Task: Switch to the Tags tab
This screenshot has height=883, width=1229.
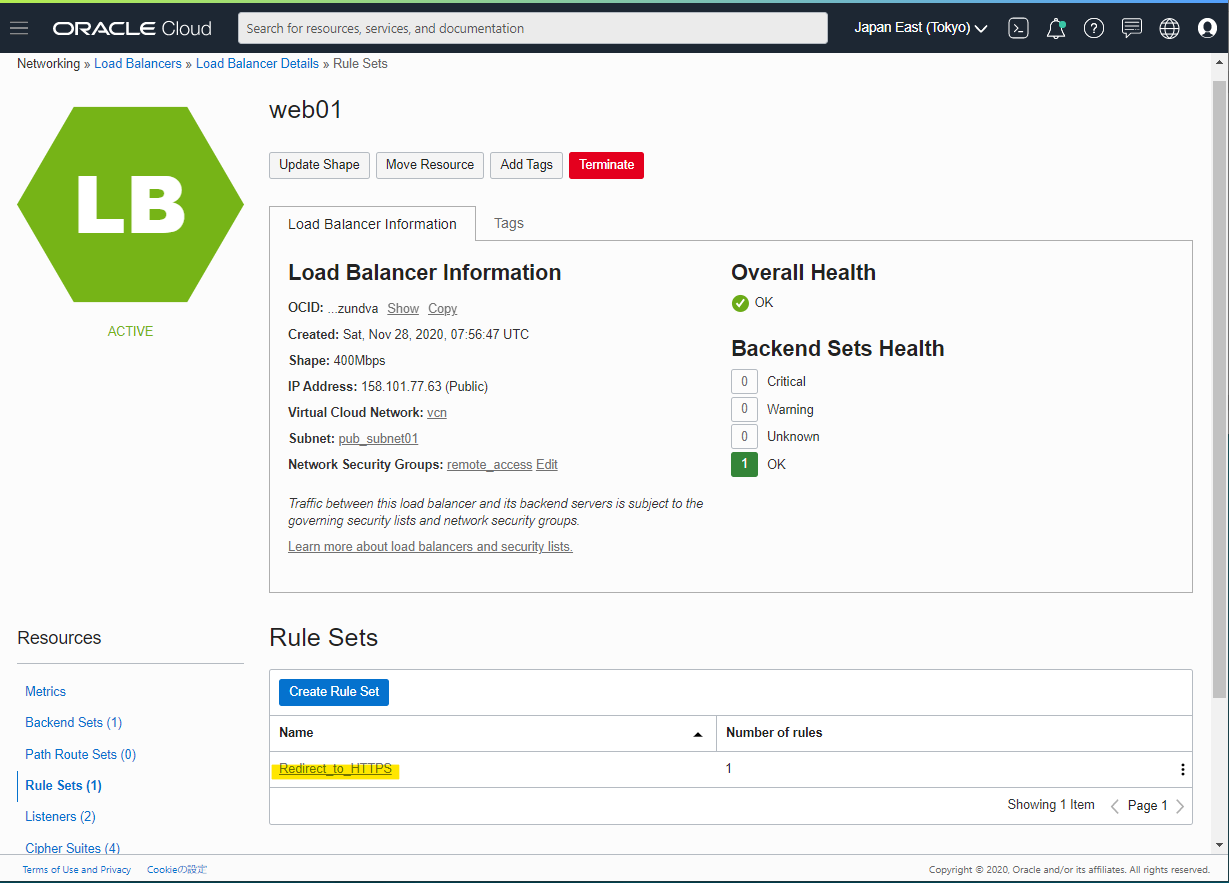Action: pyautogui.click(x=509, y=223)
